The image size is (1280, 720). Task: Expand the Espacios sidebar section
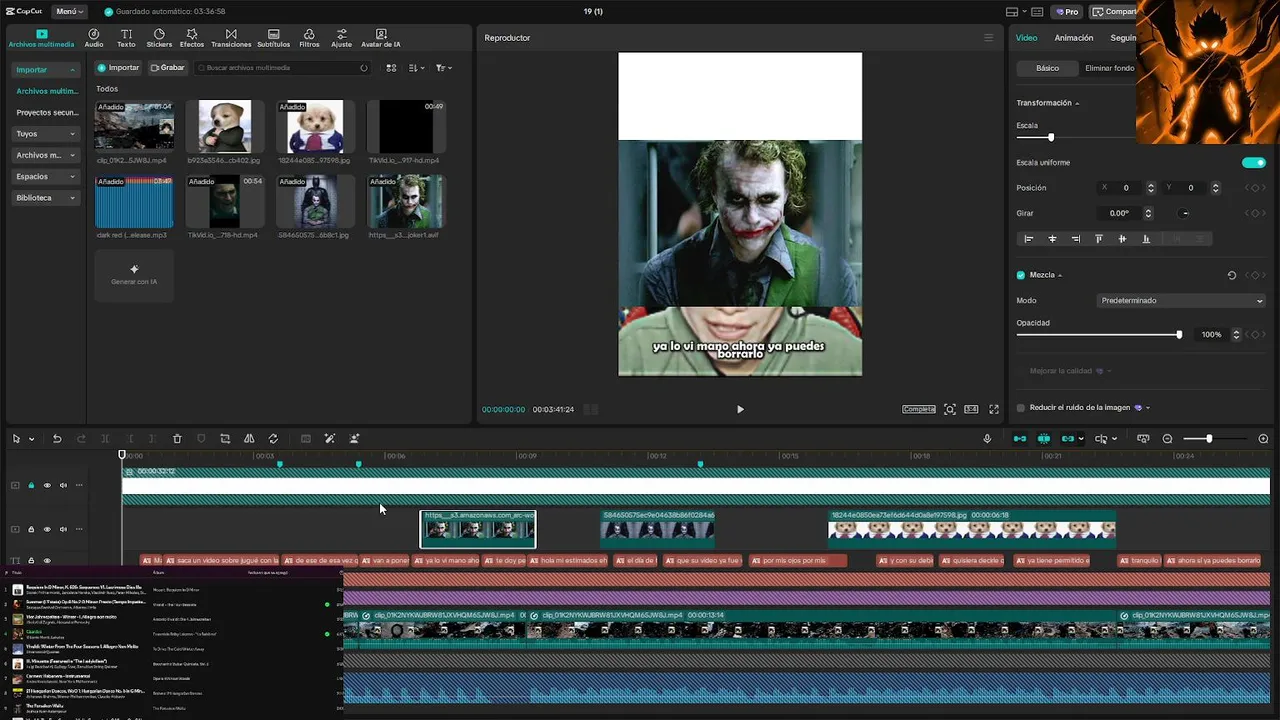[x=46, y=177]
